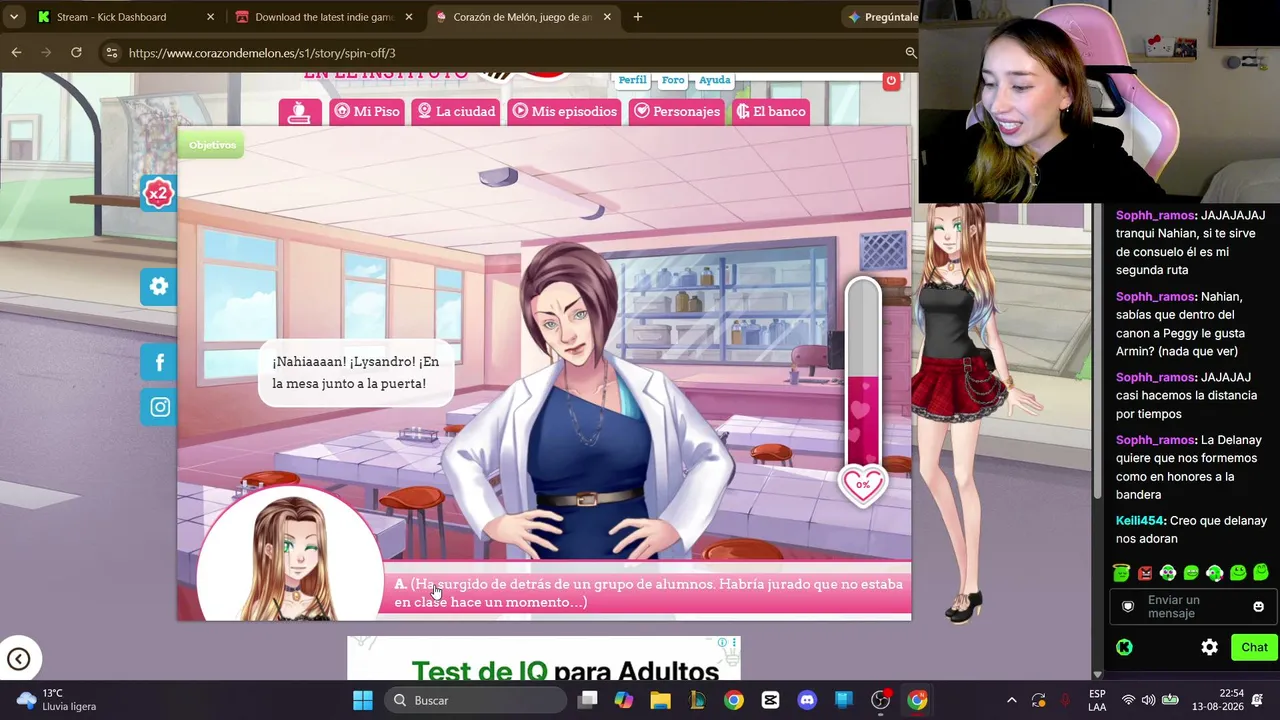This screenshot has height=720, width=1280.
Task: Open the tab search dropdown arrow
Action: click(14, 17)
